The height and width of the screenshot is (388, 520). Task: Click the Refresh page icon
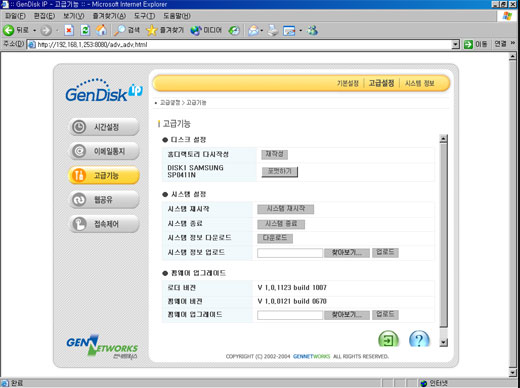[x=85, y=30]
